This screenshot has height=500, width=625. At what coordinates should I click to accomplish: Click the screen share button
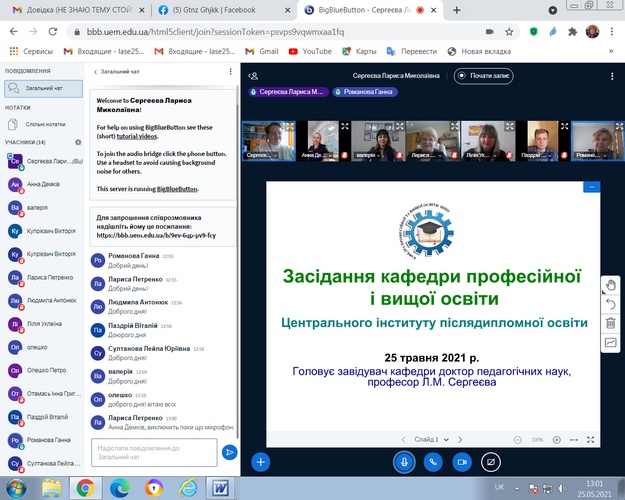(491, 462)
